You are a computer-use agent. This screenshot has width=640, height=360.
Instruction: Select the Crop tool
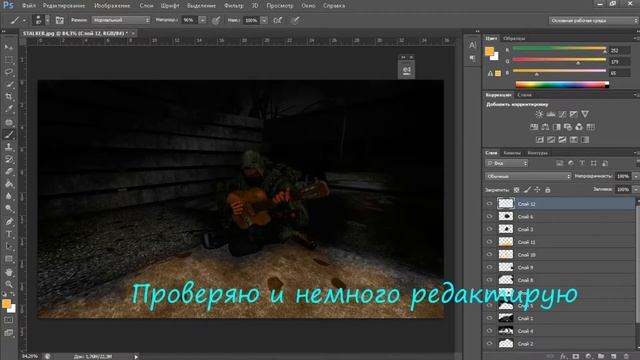click(9, 96)
